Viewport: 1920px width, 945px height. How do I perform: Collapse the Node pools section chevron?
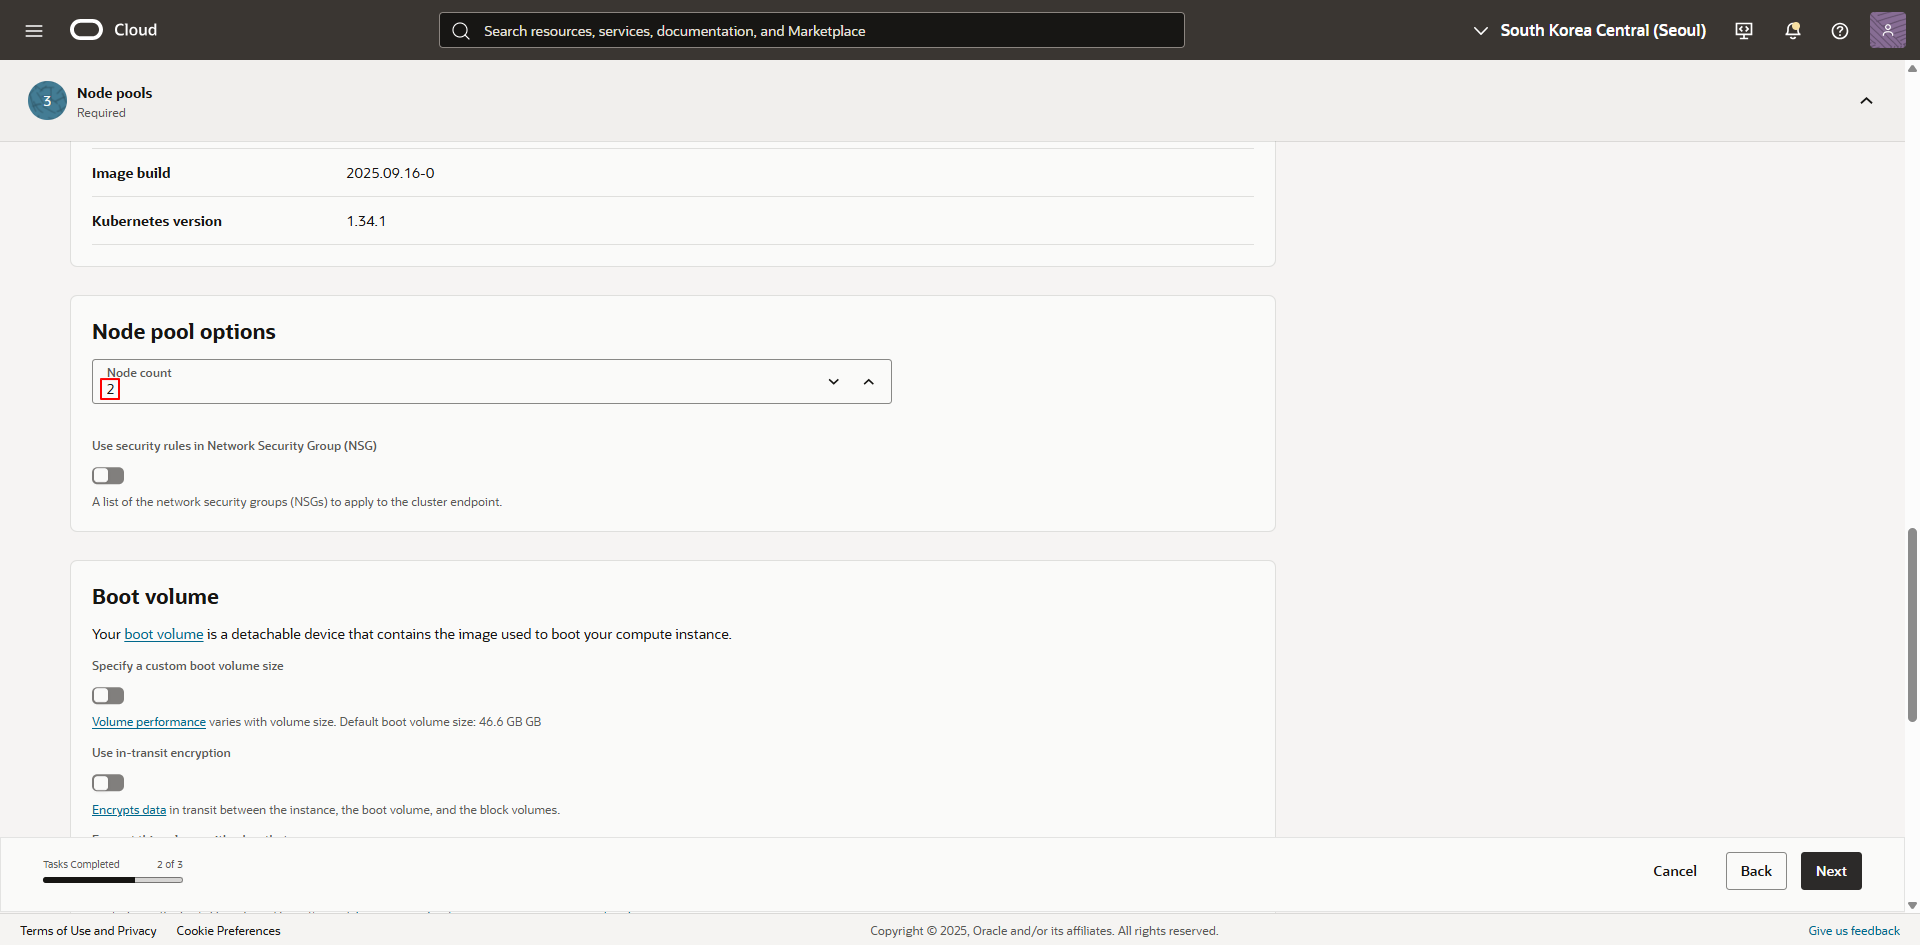point(1866,101)
